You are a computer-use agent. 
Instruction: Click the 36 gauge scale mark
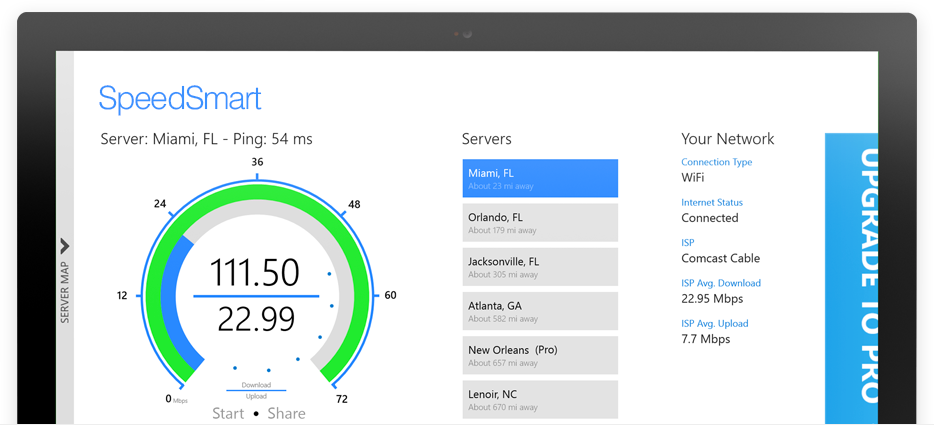pyautogui.click(x=257, y=162)
